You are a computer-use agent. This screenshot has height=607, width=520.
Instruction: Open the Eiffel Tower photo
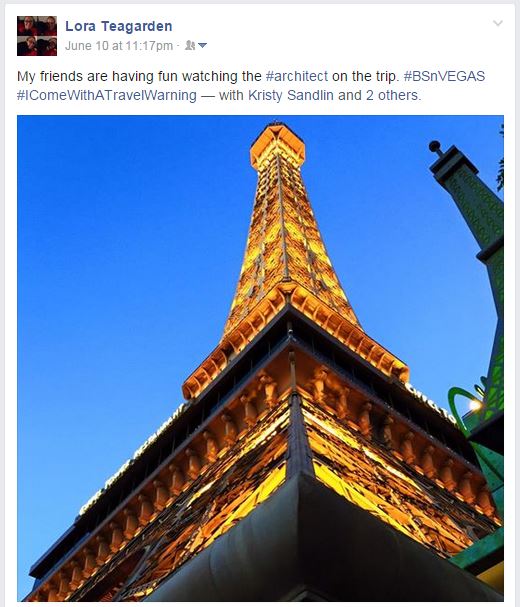(x=260, y=358)
